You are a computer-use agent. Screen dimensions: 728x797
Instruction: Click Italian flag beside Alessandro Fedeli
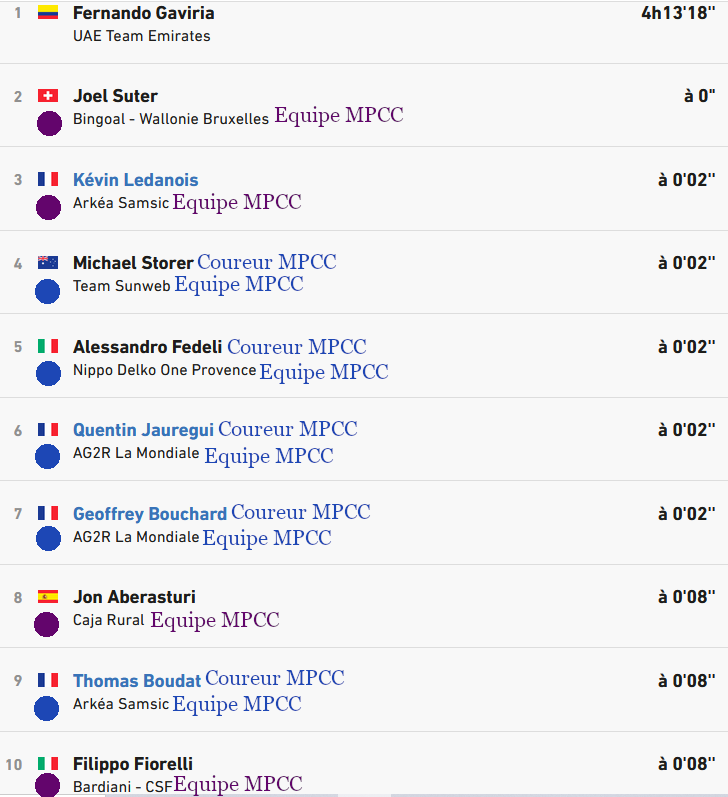pyautogui.click(x=47, y=346)
